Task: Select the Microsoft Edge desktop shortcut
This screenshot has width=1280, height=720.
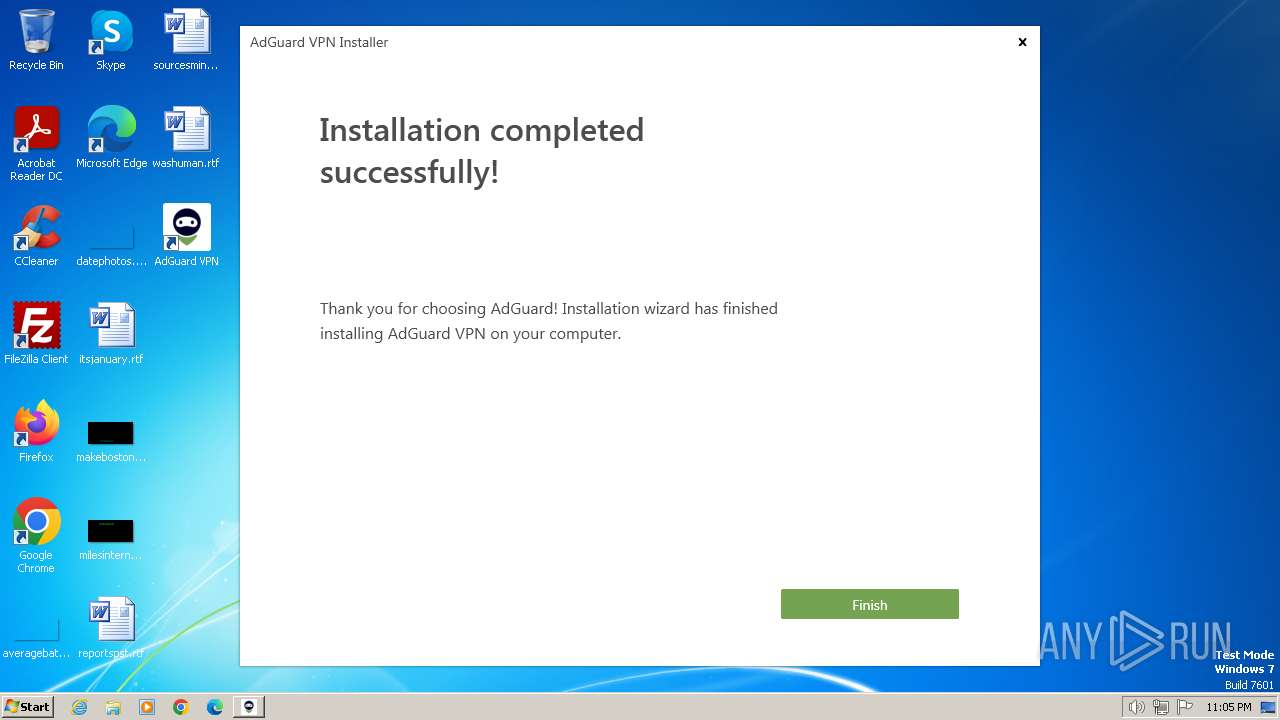Action: pyautogui.click(x=111, y=138)
